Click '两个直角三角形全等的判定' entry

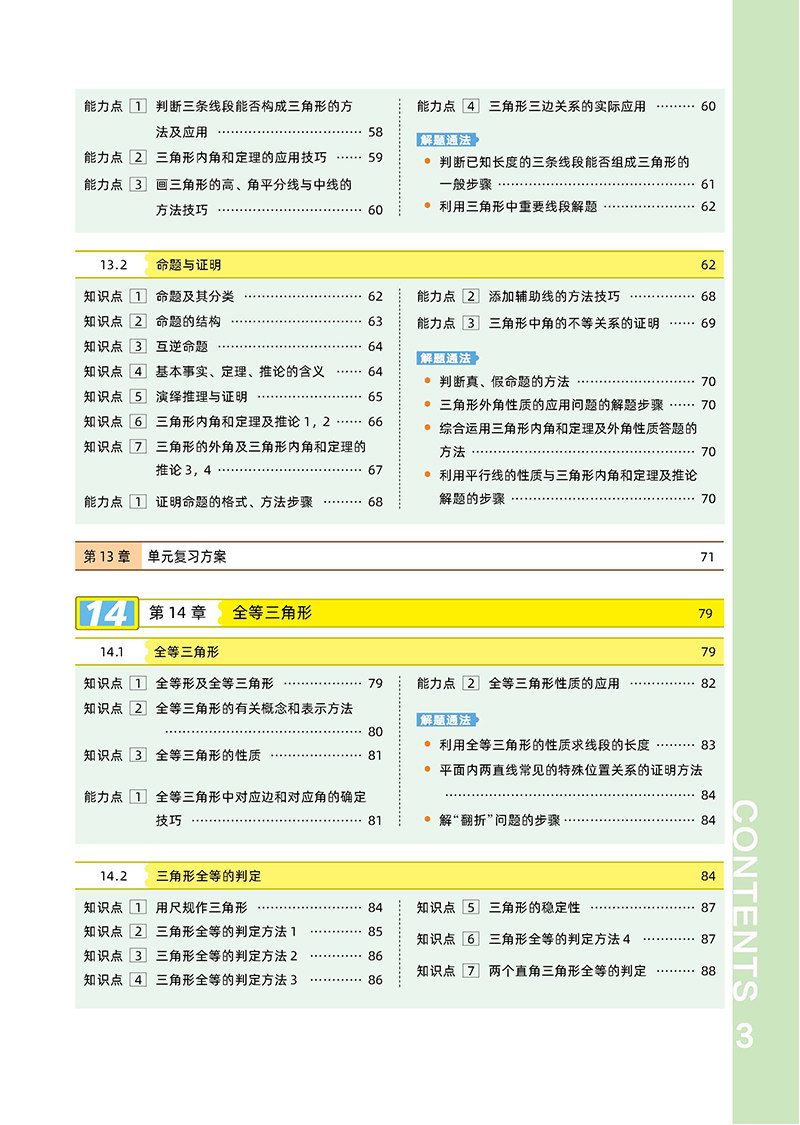pyautogui.click(x=567, y=971)
